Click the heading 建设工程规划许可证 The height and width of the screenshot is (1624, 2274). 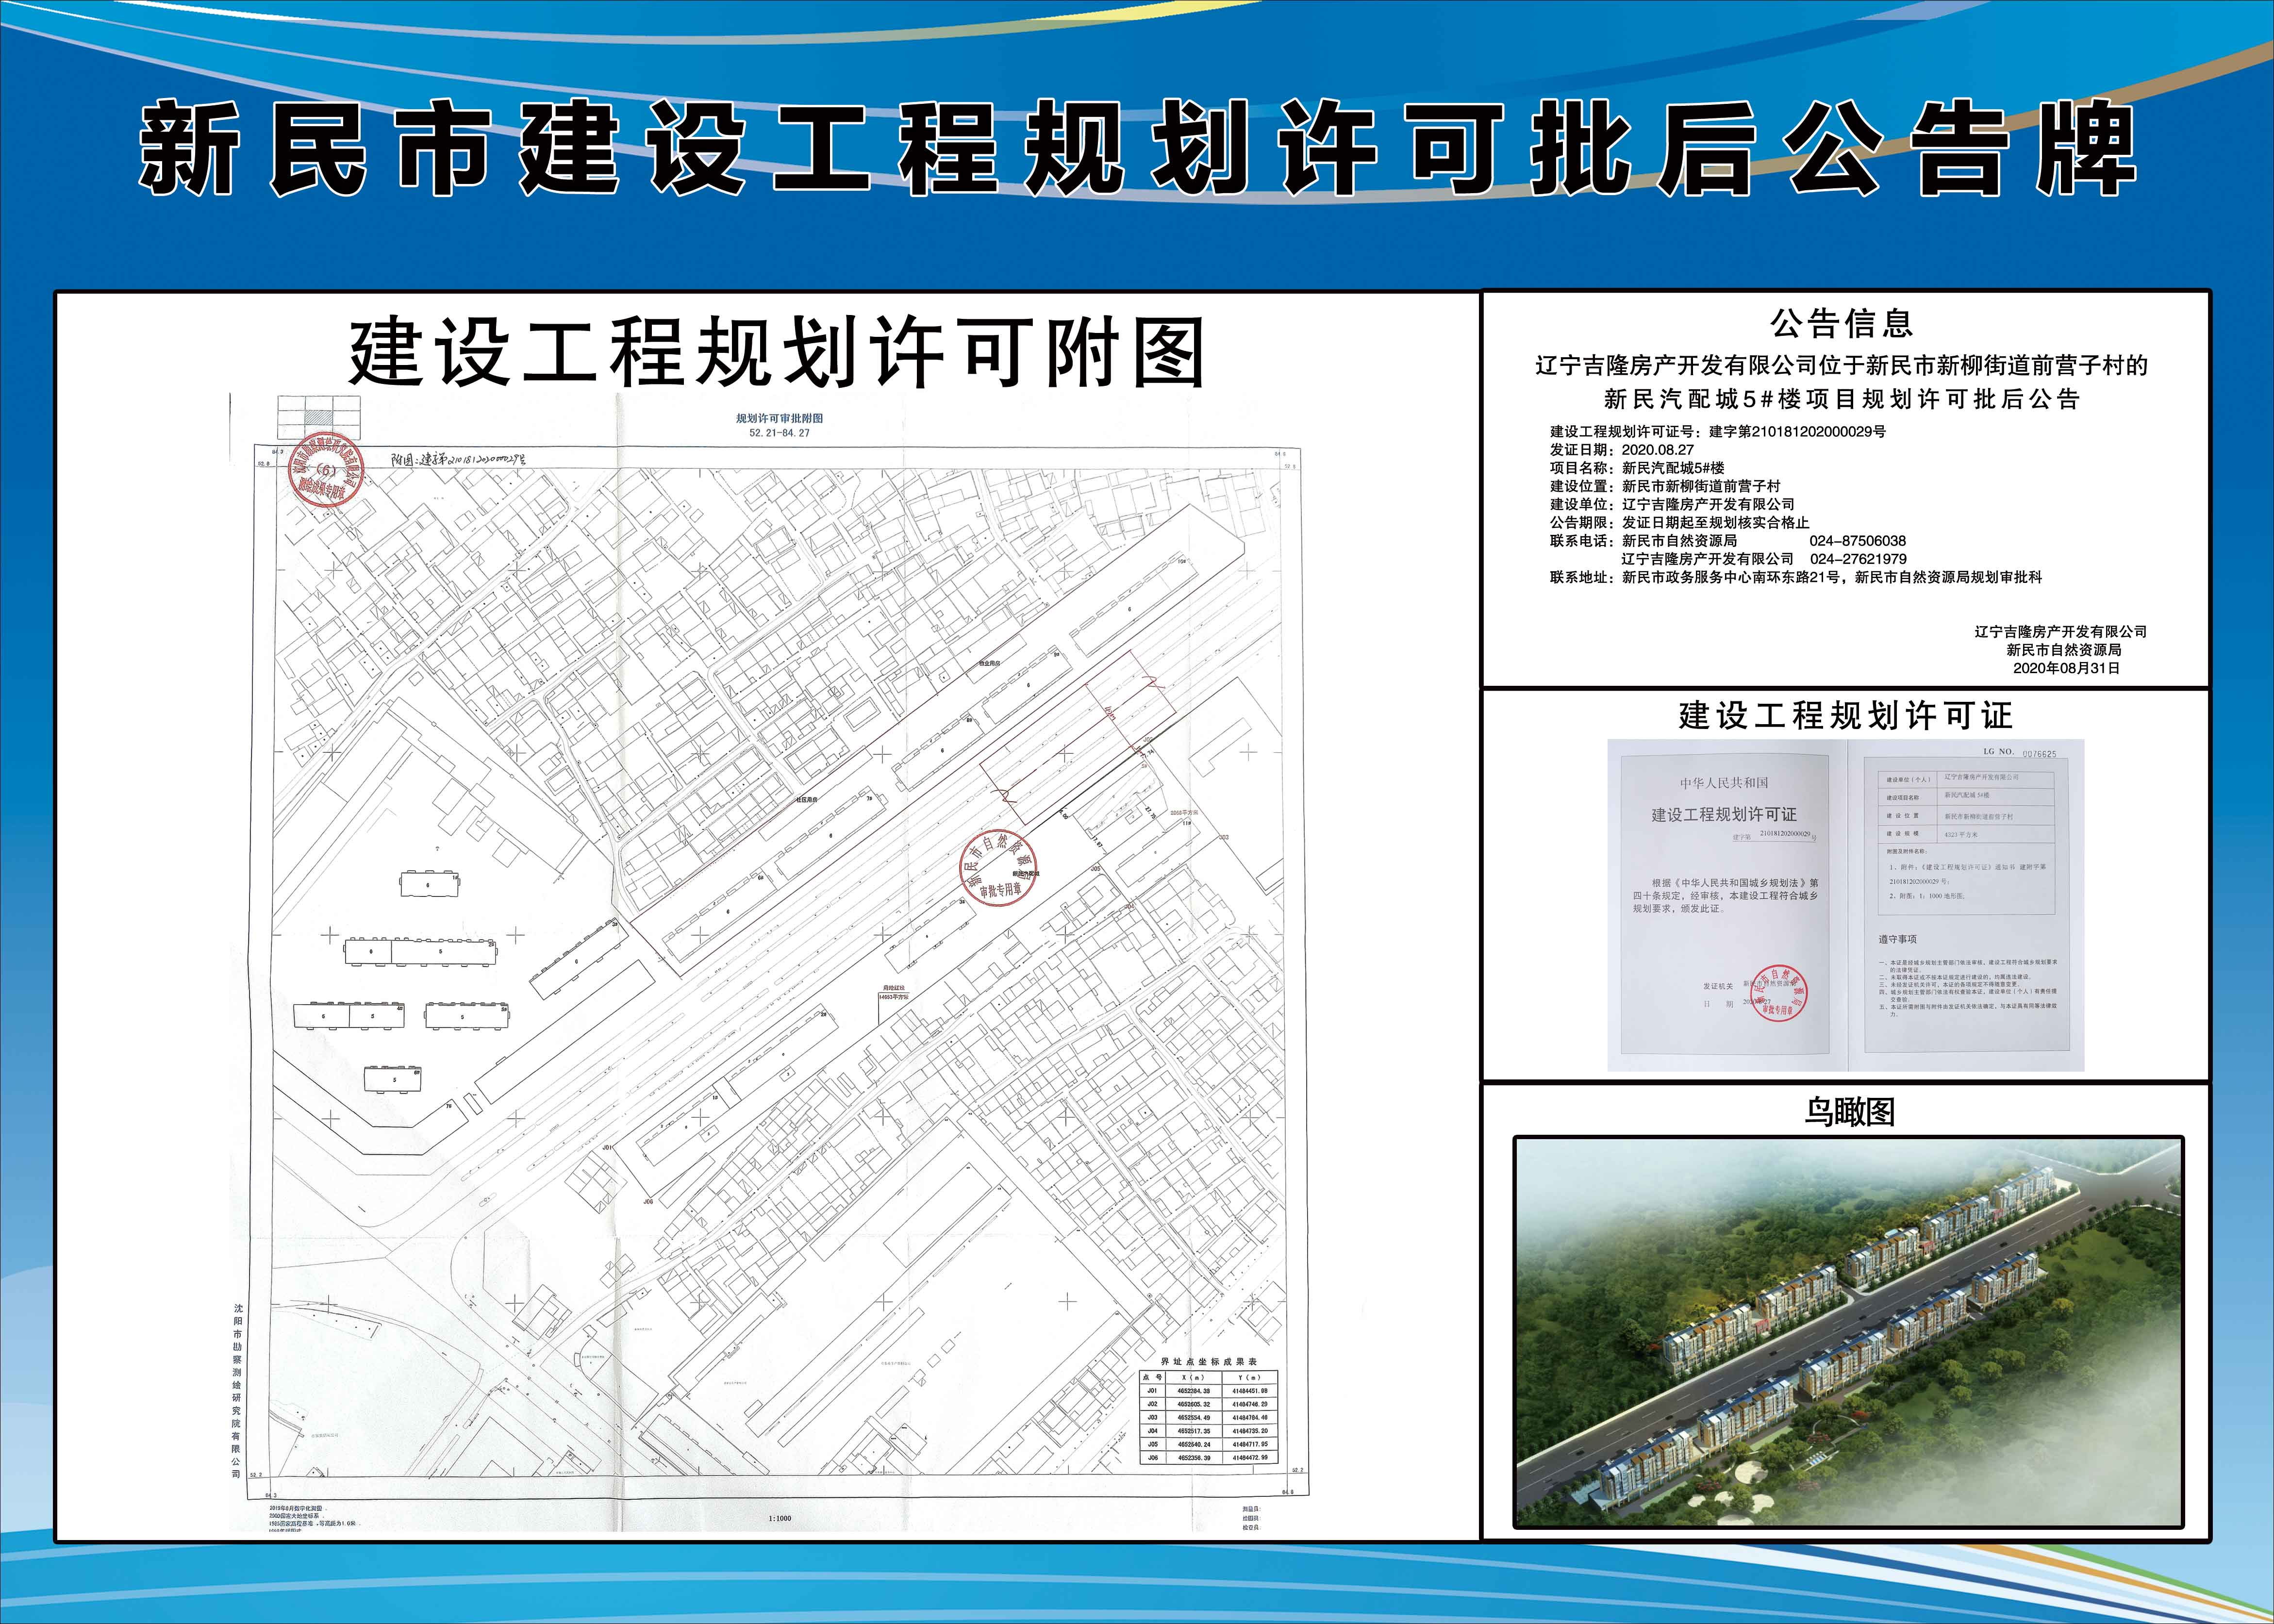[x=1845, y=715]
